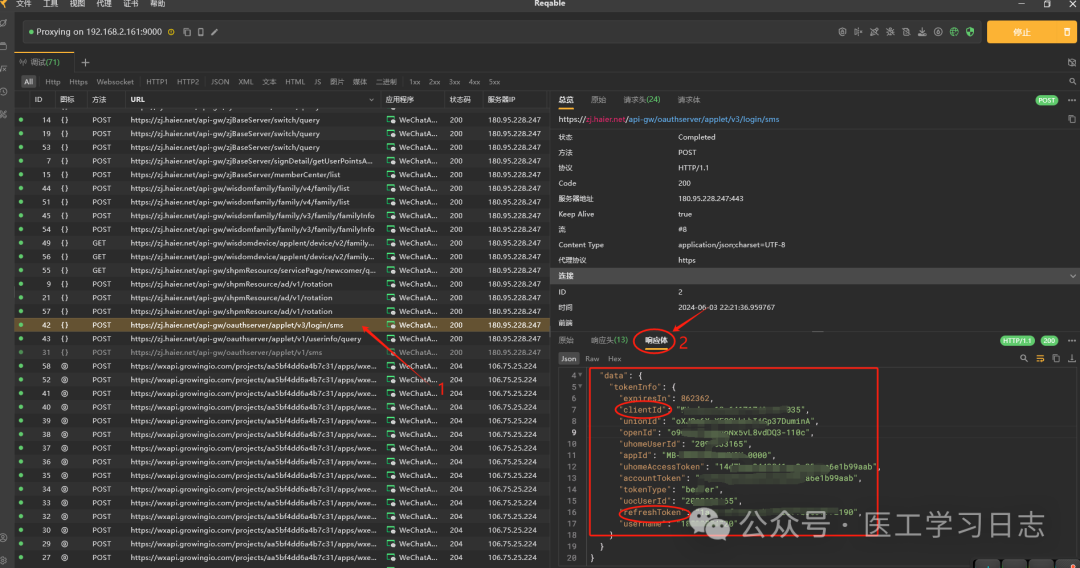The height and width of the screenshot is (568, 1080).
Task: Filter traffic by HTTP2 protocol
Action: coord(187,82)
